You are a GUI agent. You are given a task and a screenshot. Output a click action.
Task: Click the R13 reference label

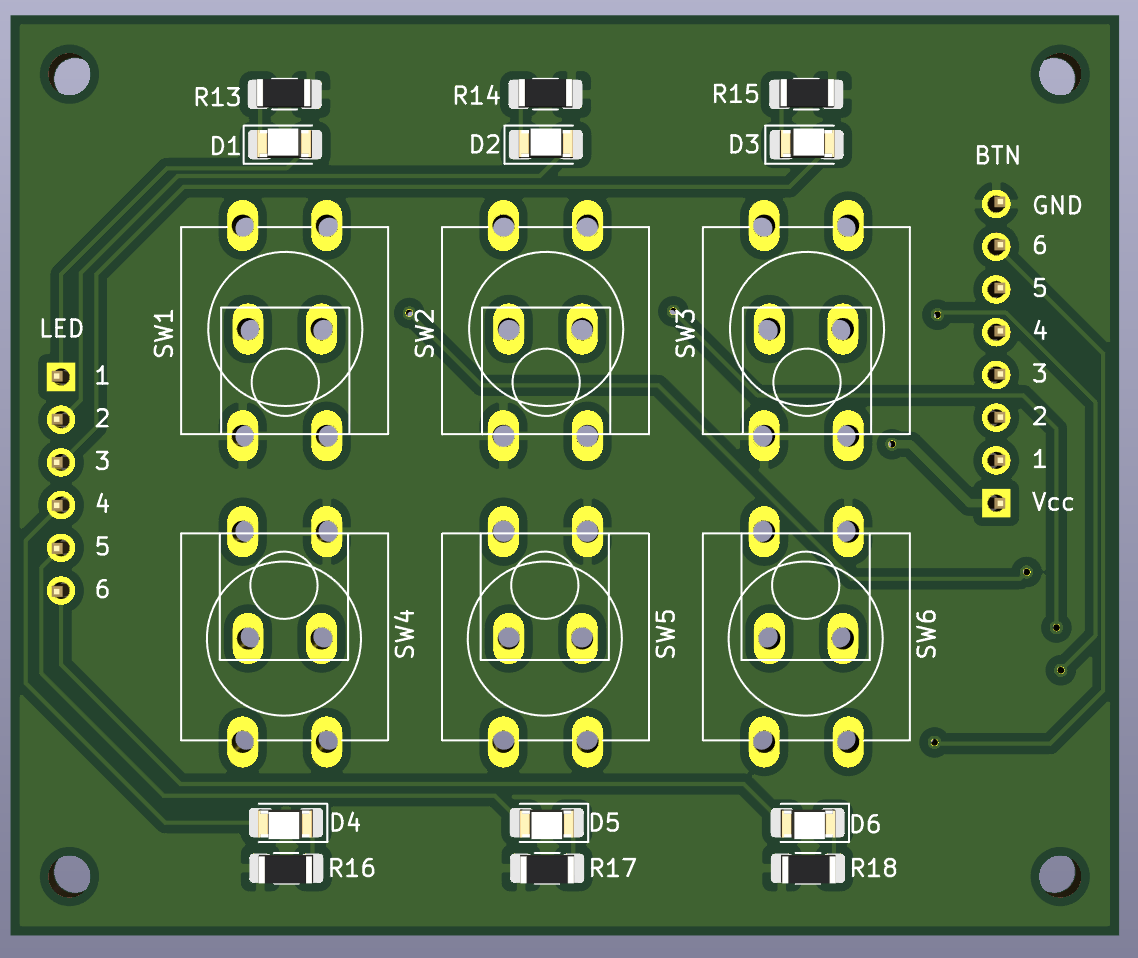tap(217, 97)
